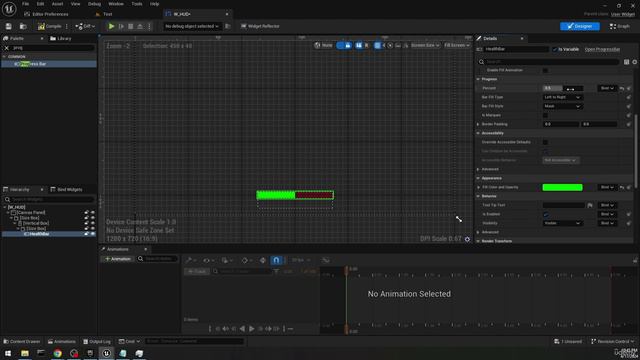Open the Content Drawer

point(22,341)
